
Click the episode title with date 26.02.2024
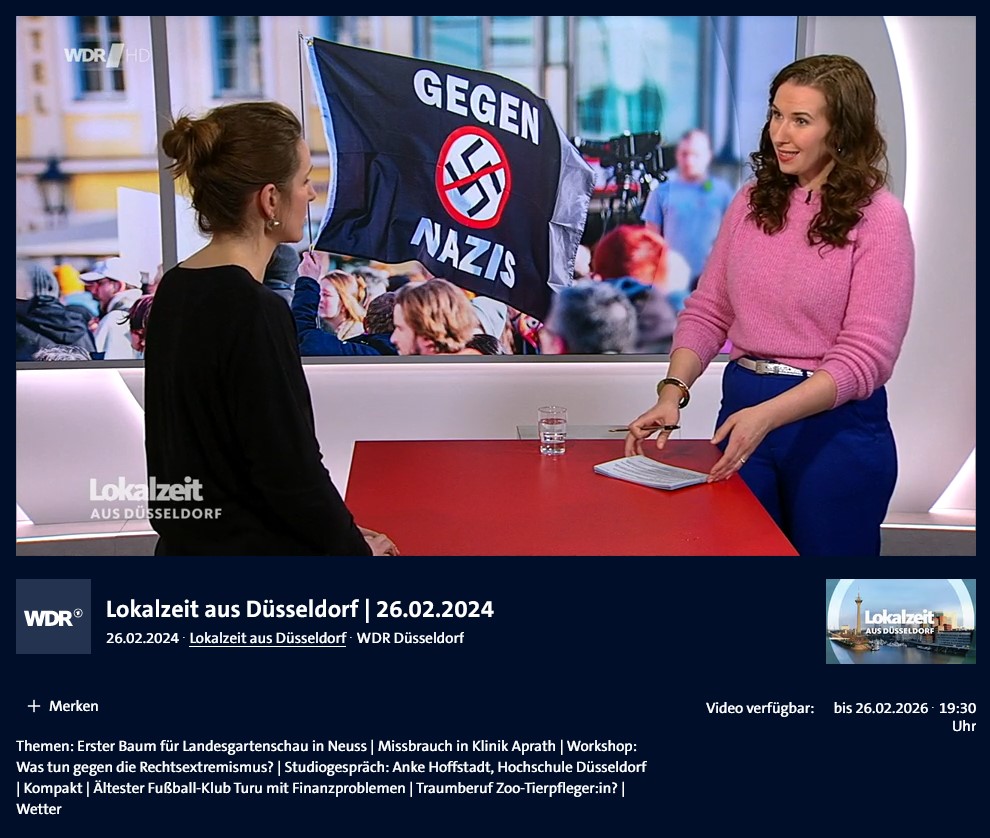point(302,607)
